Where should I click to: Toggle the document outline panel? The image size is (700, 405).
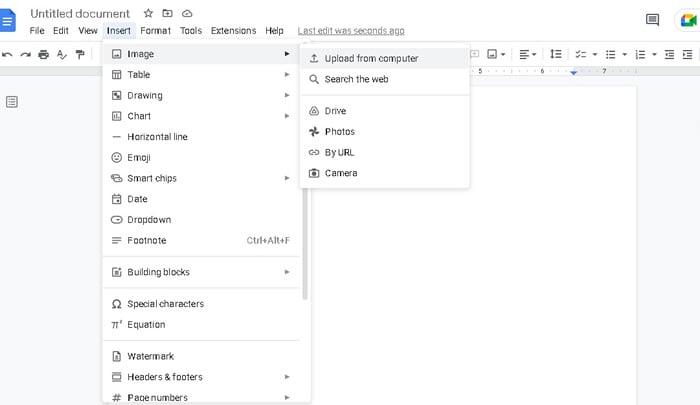13,101
